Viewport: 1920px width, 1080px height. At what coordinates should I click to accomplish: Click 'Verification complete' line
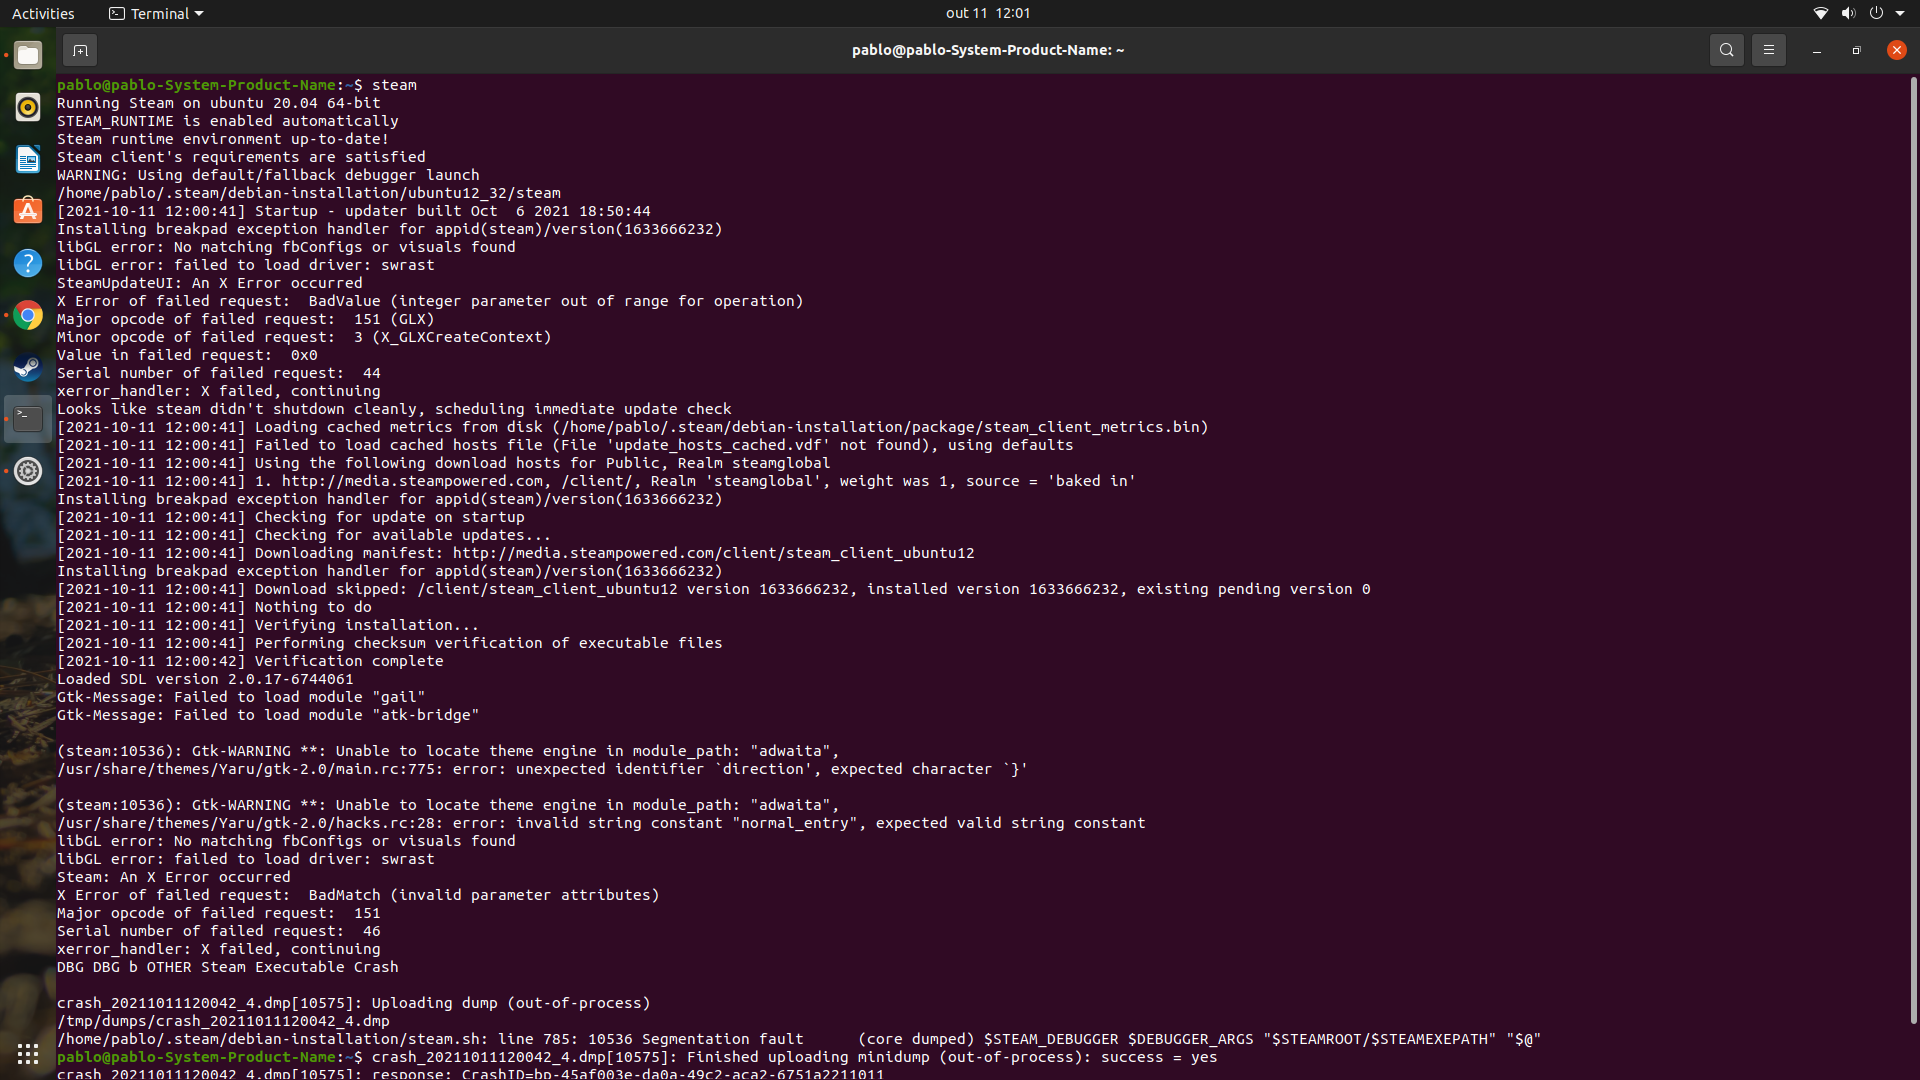tap(250, 661)
